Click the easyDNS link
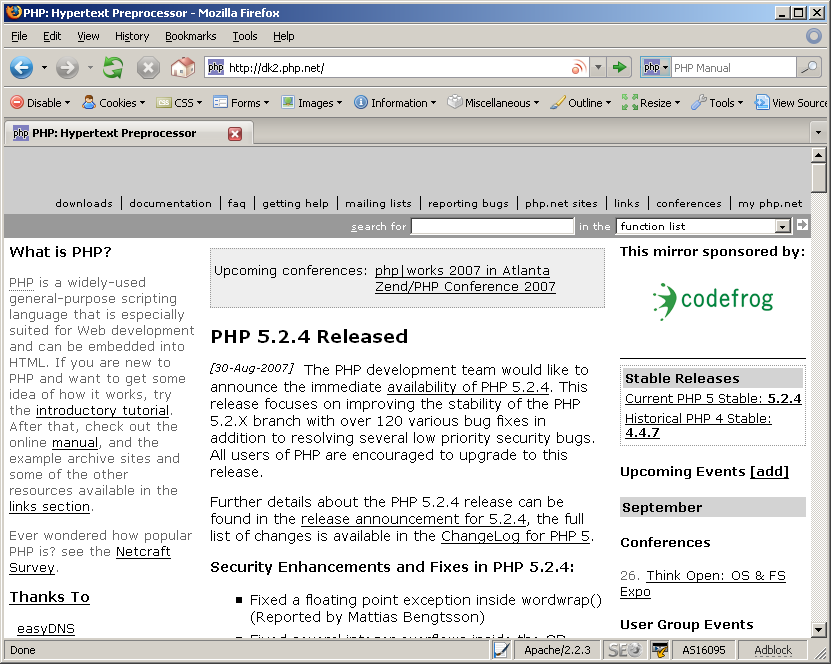 click(x=46, y=629)
